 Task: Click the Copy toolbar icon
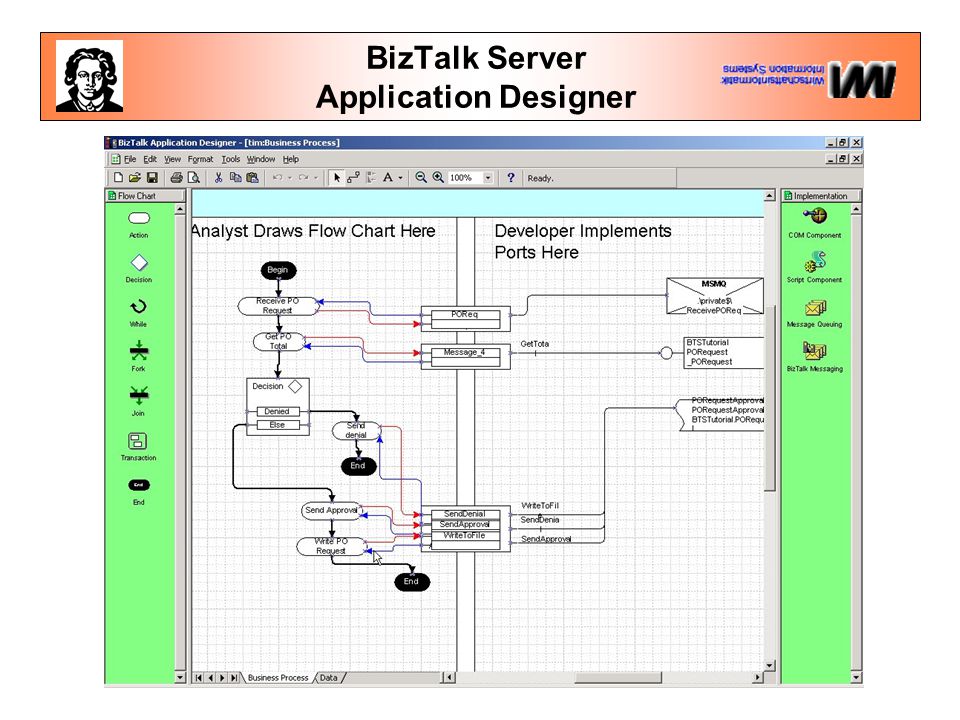coord(235,178)
